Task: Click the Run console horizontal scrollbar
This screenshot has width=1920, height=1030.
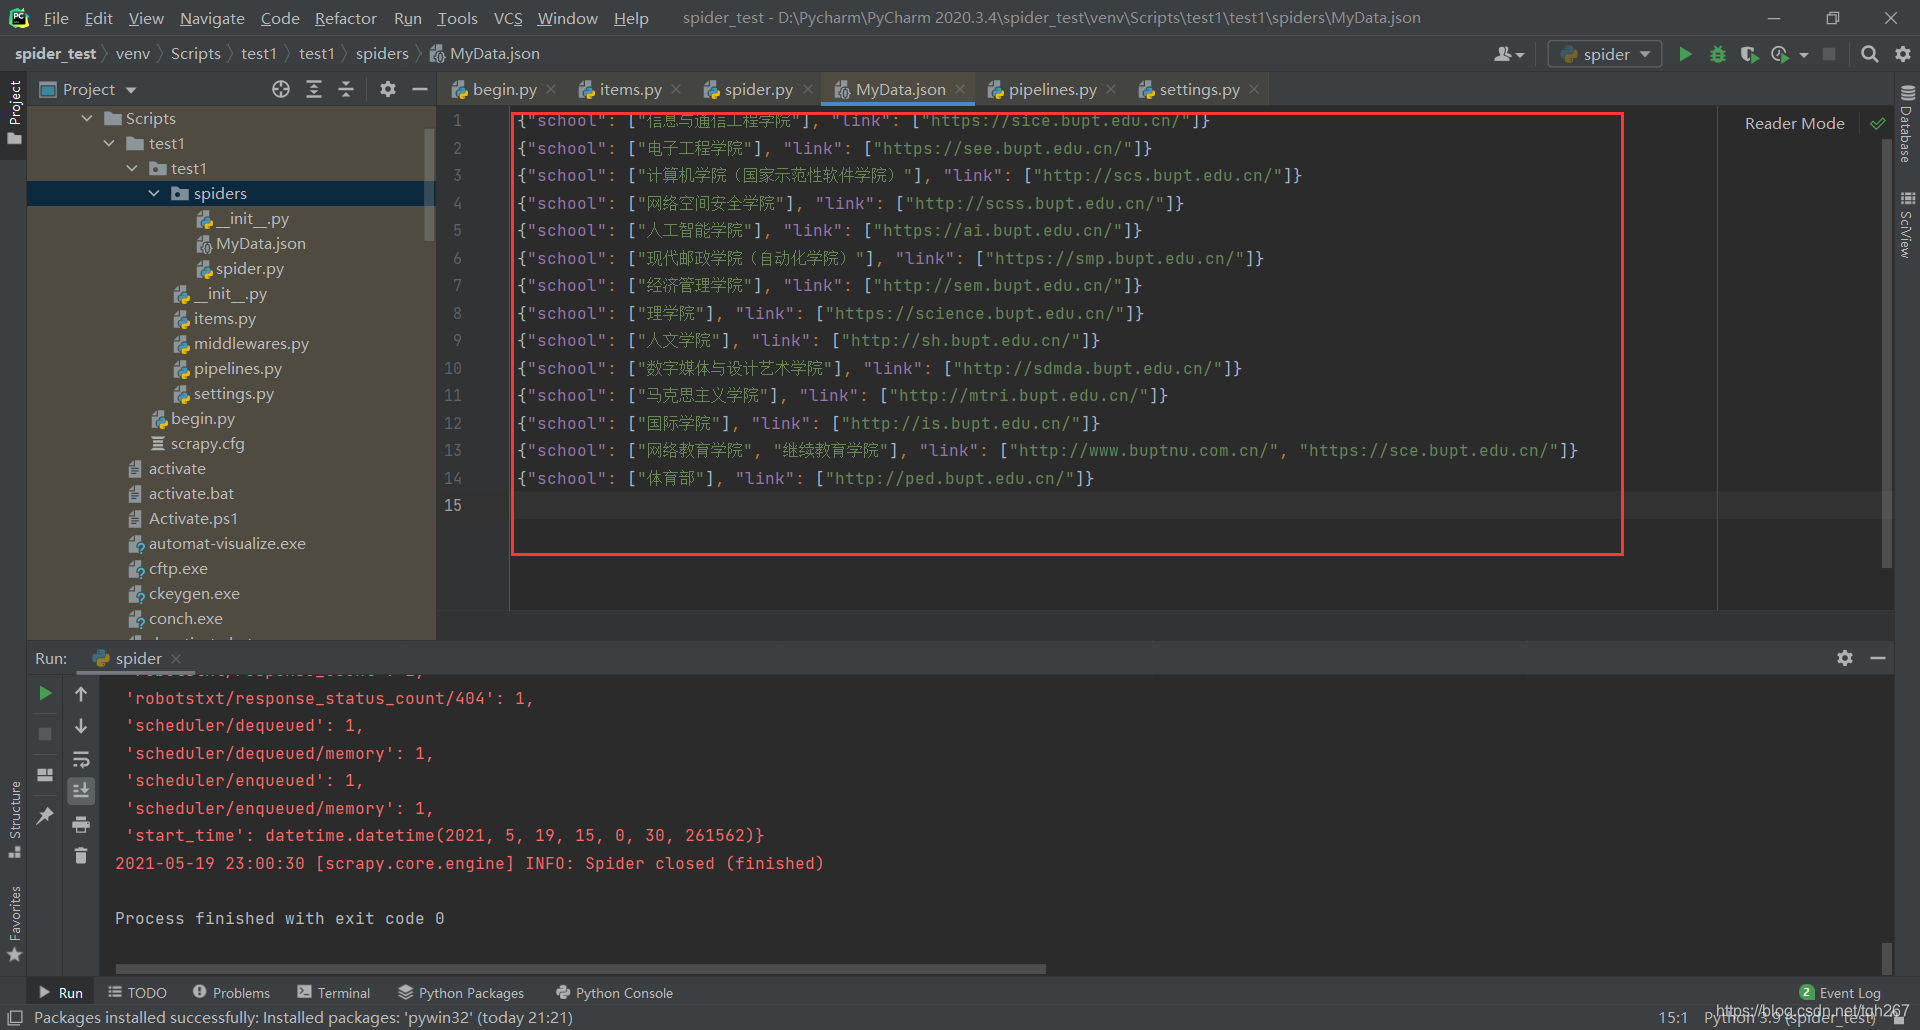Action: click(x=580, y=968)
